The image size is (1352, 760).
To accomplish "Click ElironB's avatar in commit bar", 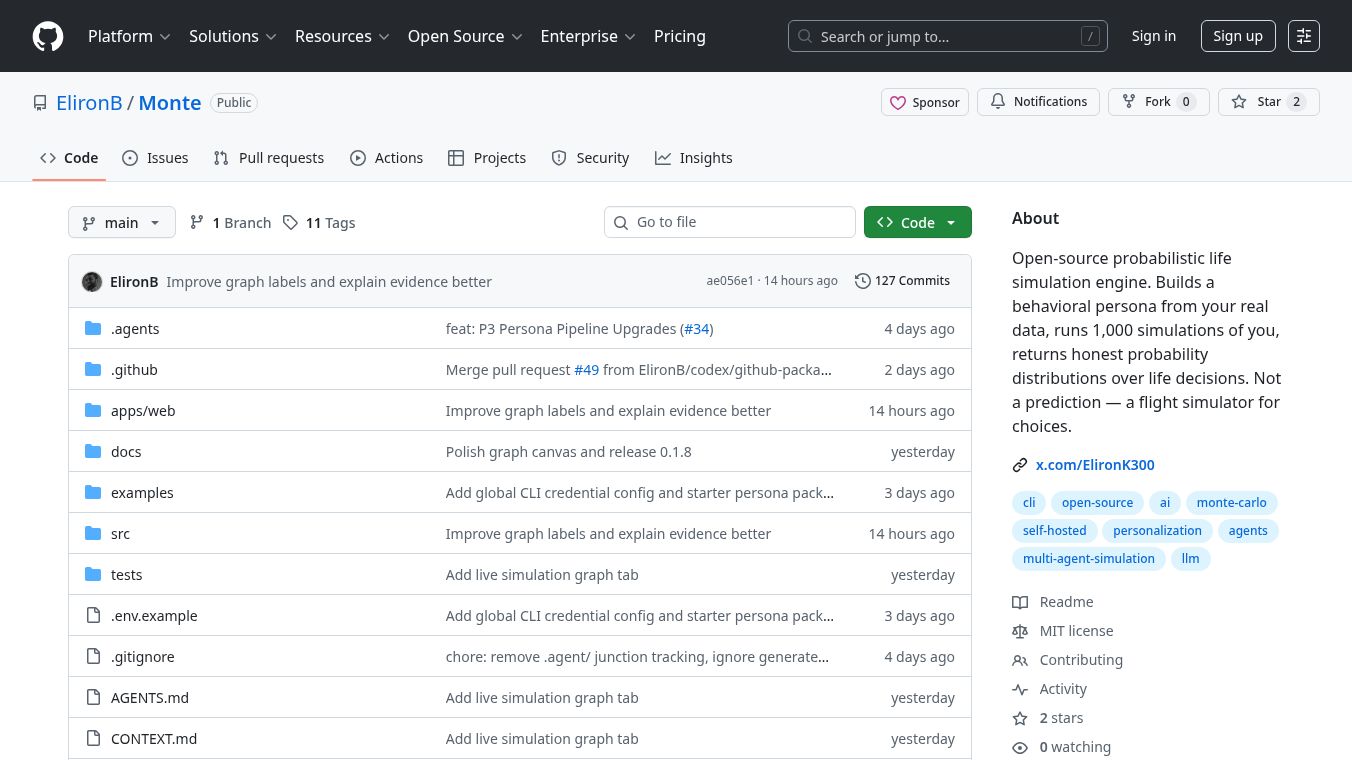I will click(92, 282).
